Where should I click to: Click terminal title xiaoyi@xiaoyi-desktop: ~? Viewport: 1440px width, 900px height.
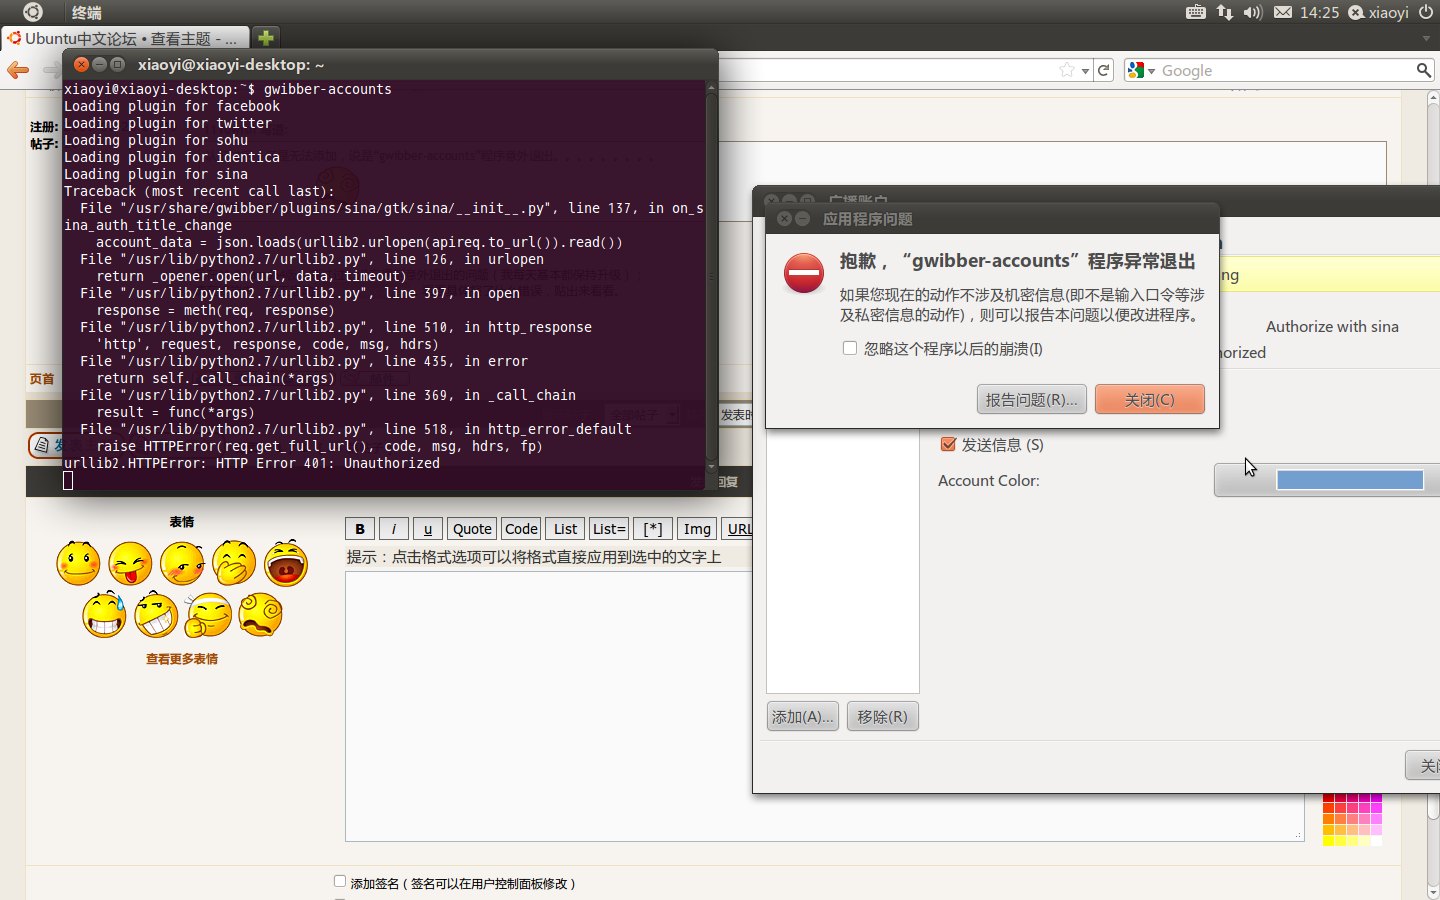(231, 64)
